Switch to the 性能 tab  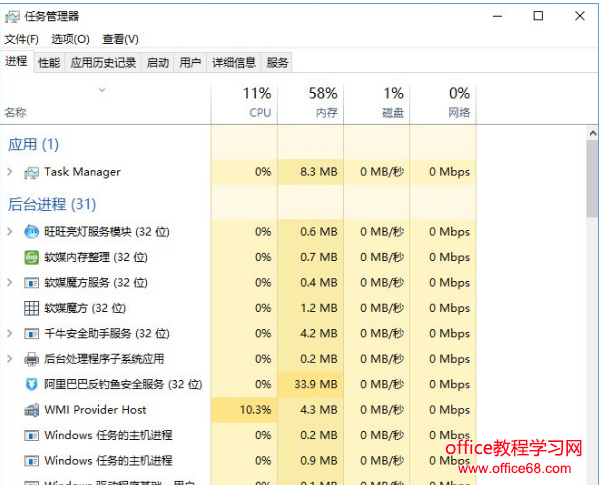tap(49, 62)
